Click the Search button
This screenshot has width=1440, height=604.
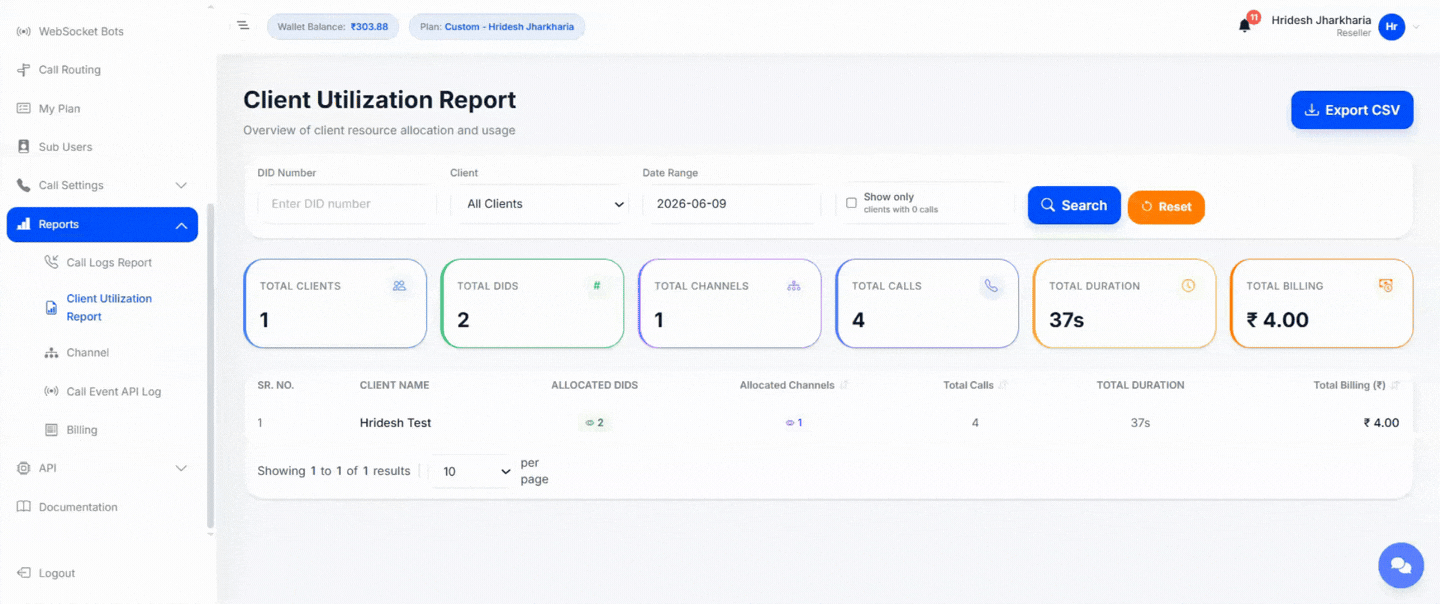coord(1074,205)
